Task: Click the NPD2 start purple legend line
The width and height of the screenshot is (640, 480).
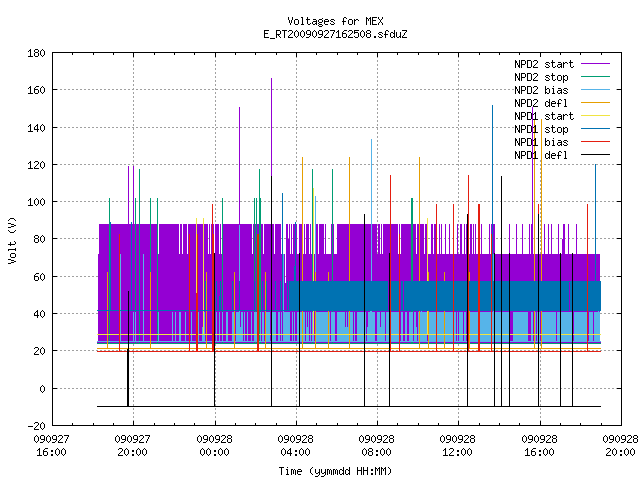Action: pos(595,64)
